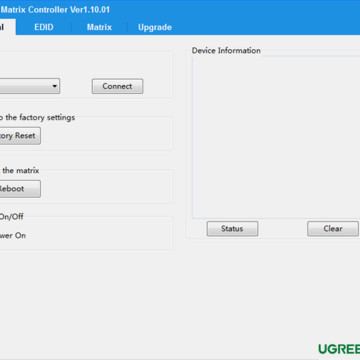Go to the Upgrade tab
360x360 pixels.
pyautogui.click(x=155, y=27)
